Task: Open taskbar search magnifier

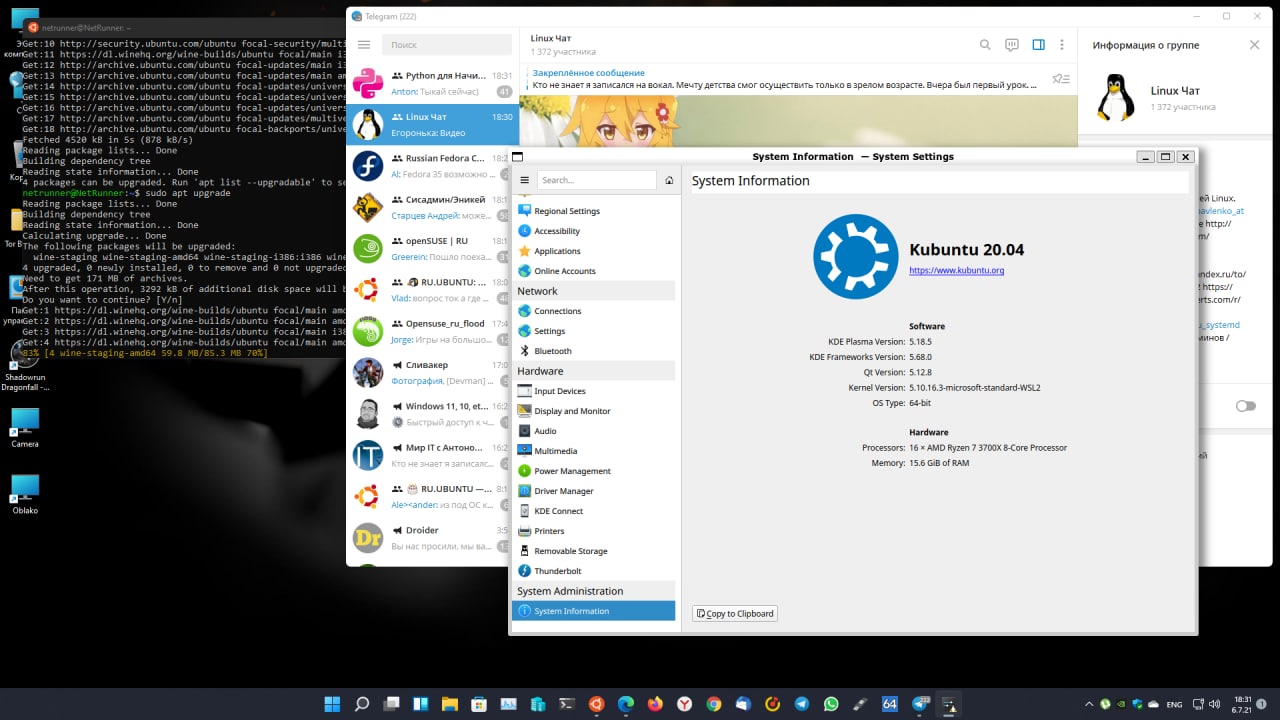Action: coord(362,704)
